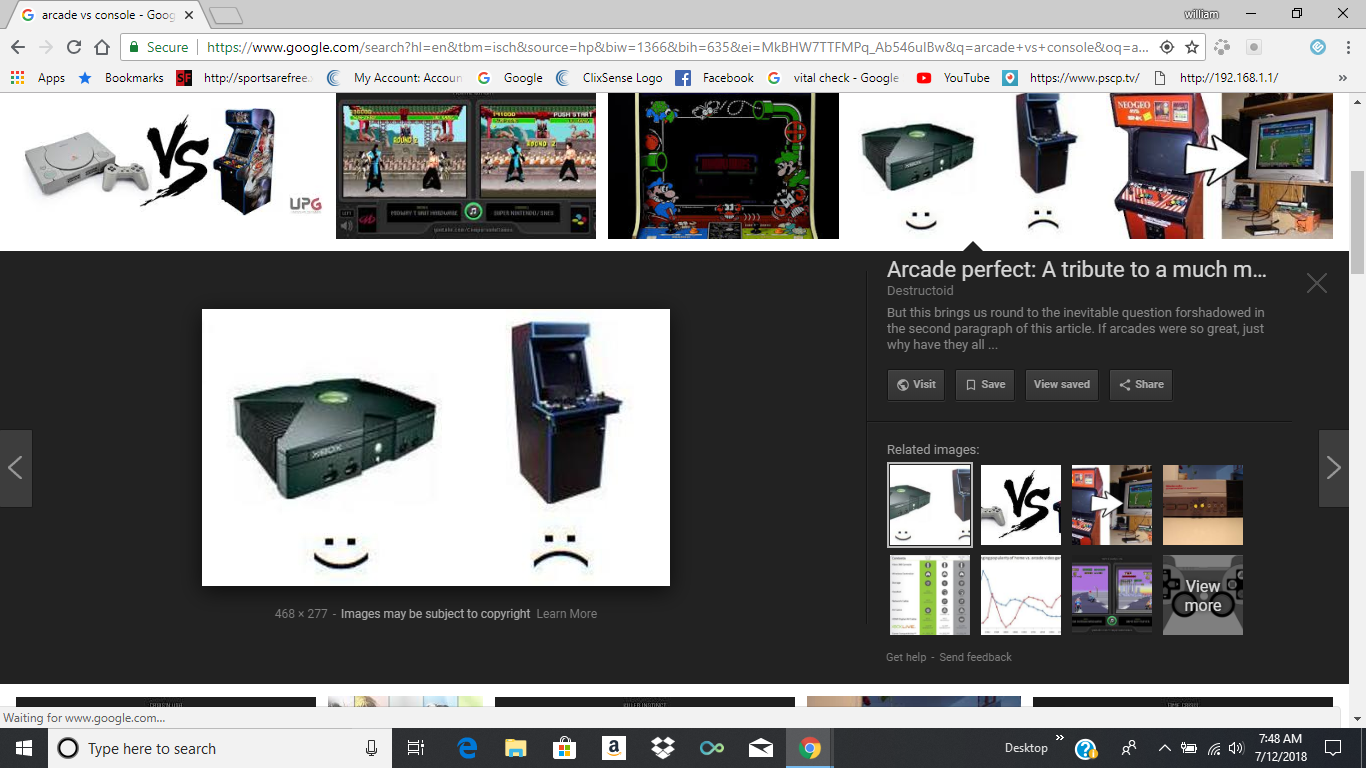The image size is (1366, 768).
Task: Click the View saved button
Action: coord(1062,385)
